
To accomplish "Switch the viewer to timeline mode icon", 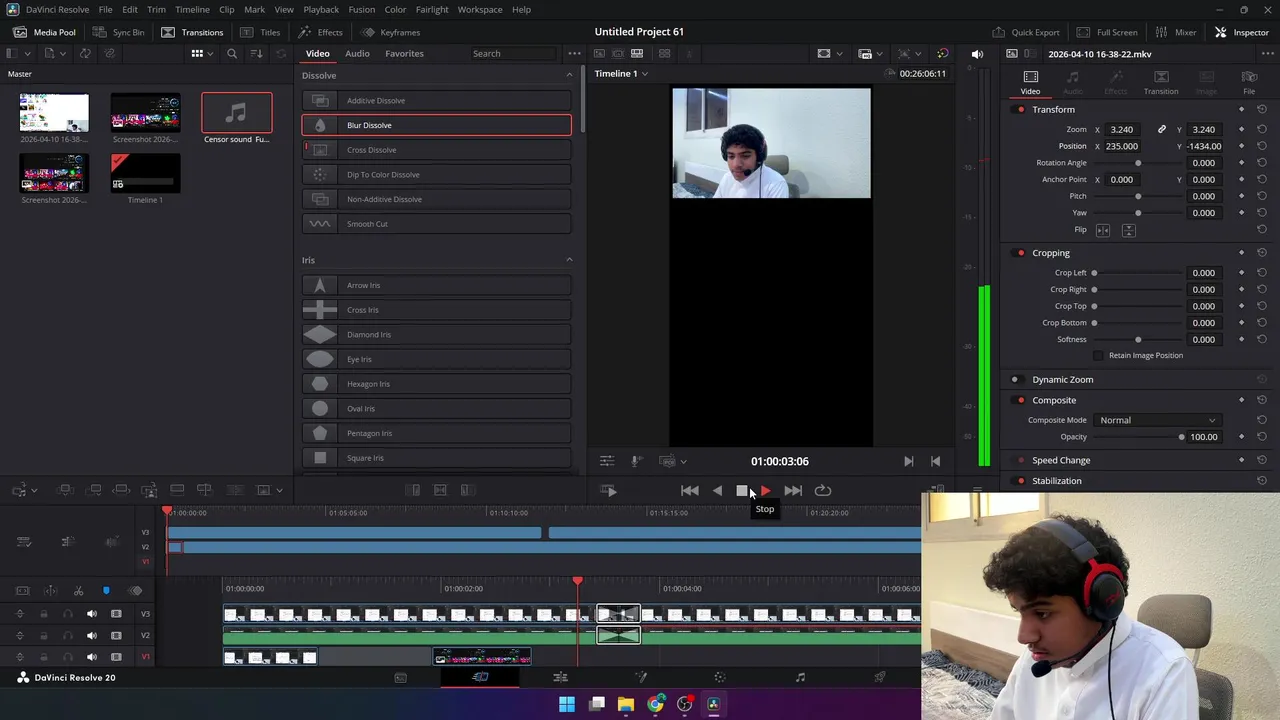I will pyautogui.click(x=637, y=53).
